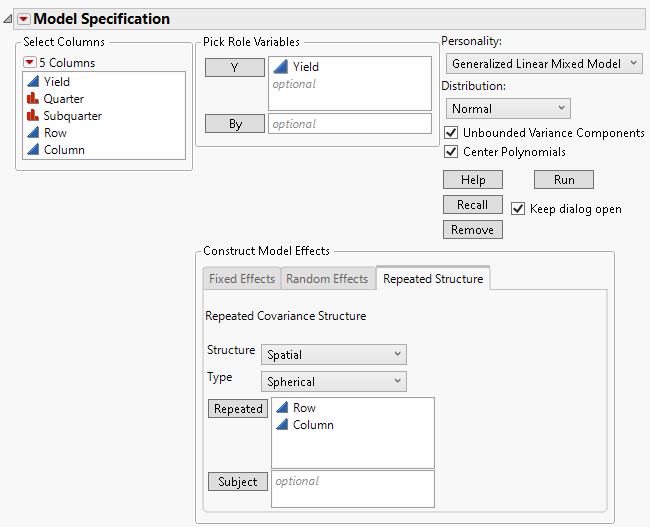The width and height of the screenshot is (650, 527).
Task: Open the red triangle menu beside 5 Columns
Action: [30, 63]
